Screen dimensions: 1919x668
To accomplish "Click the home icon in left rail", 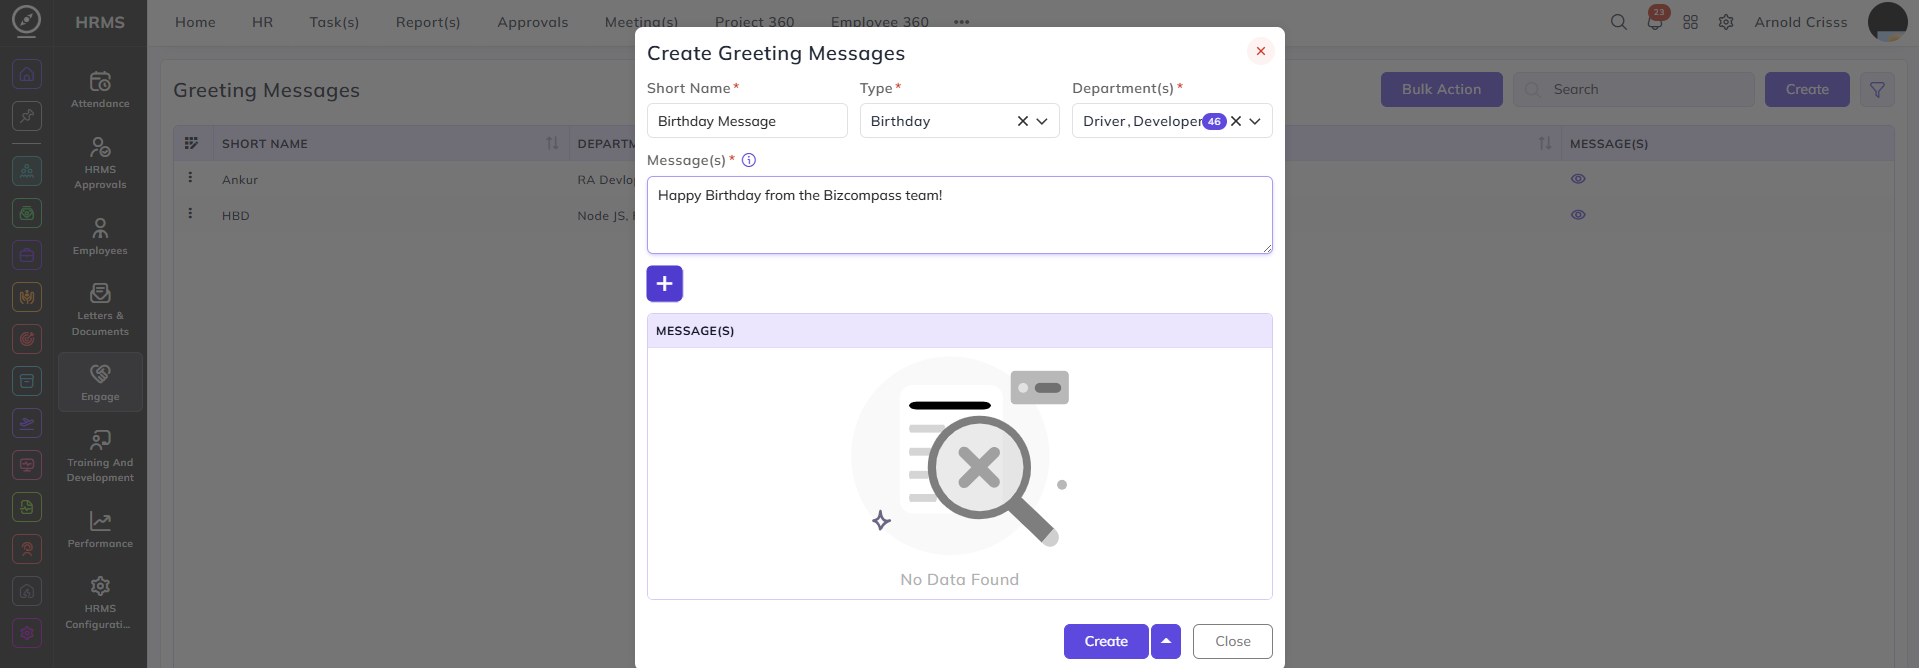I will (27, 74).
